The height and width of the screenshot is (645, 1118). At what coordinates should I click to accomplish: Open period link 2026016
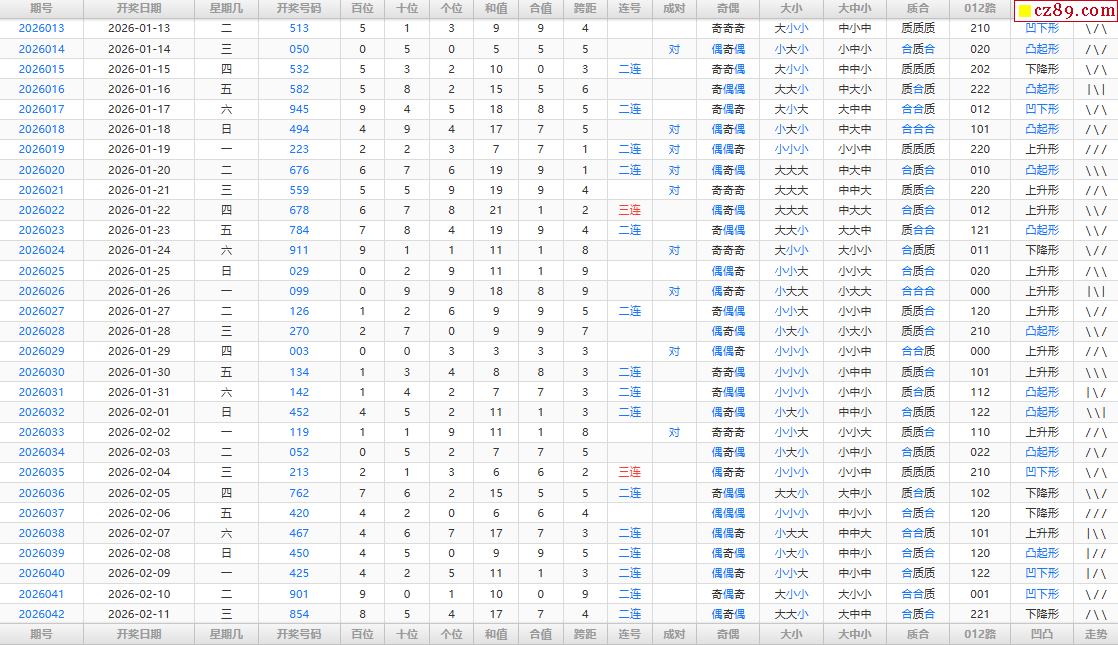(41, 89)
